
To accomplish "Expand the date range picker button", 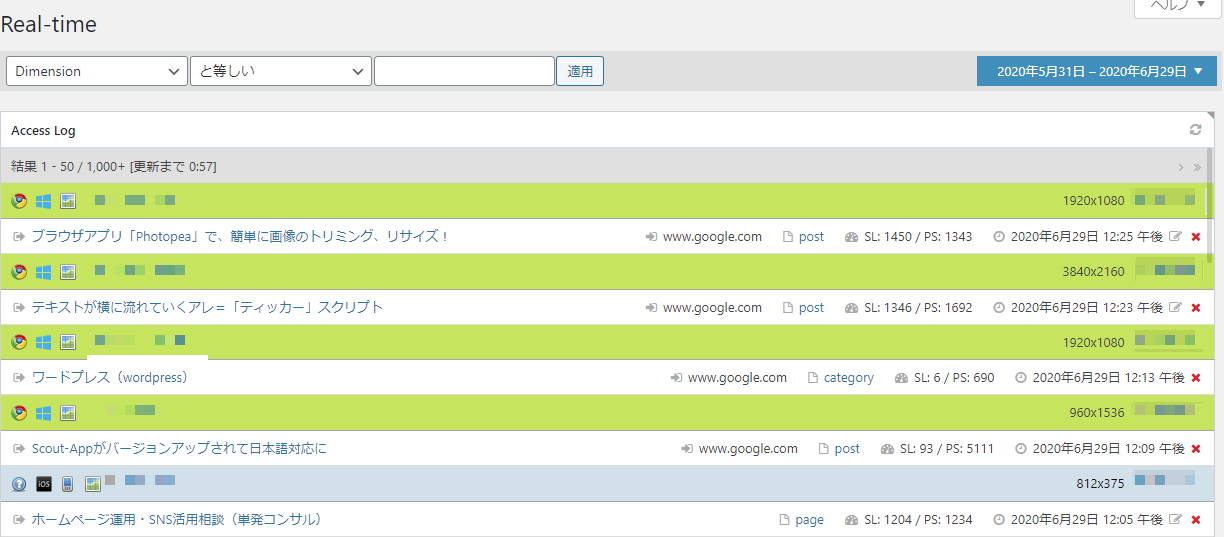I will coord(1096,71).
